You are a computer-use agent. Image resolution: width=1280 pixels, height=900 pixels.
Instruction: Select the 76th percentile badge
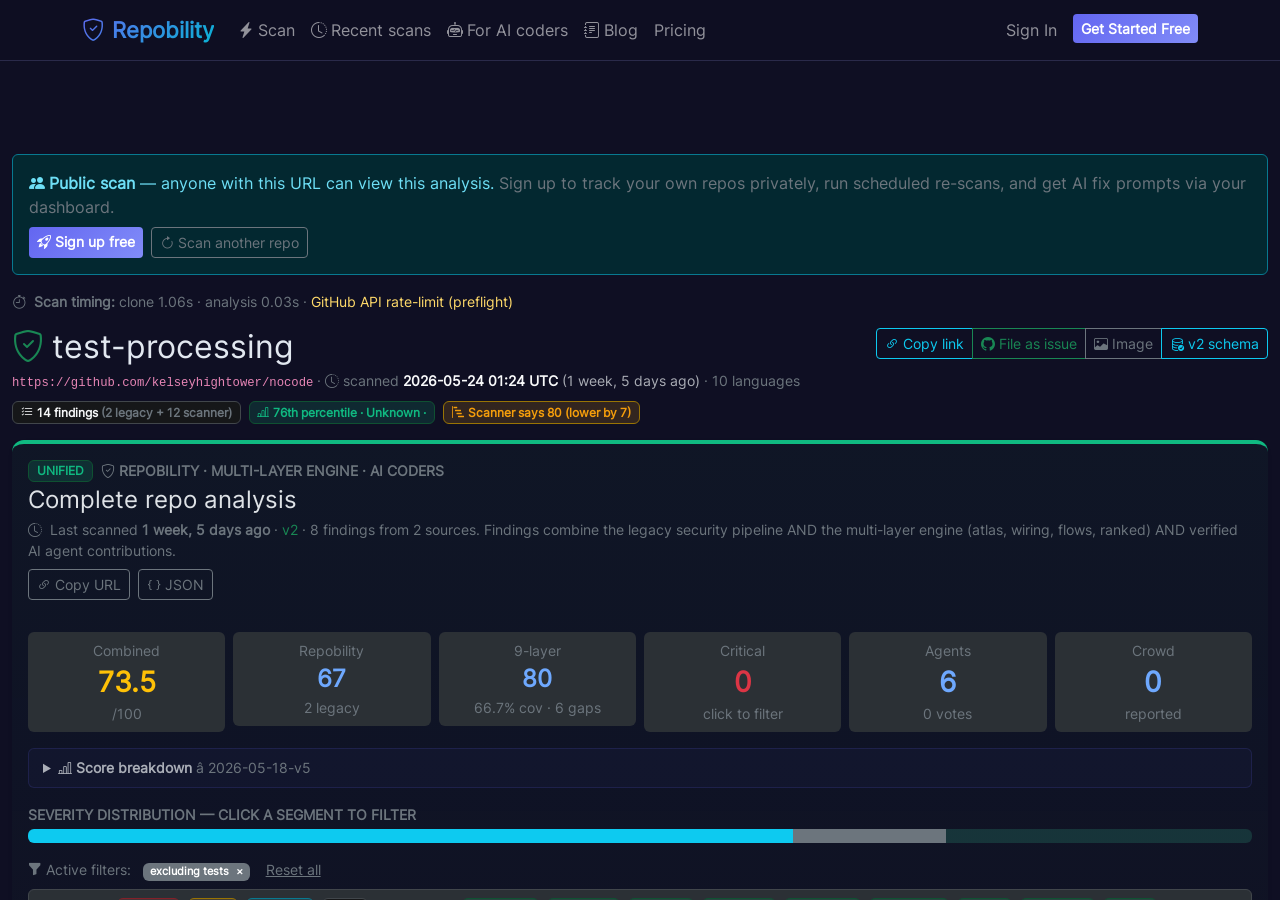(x=342, y=412)
